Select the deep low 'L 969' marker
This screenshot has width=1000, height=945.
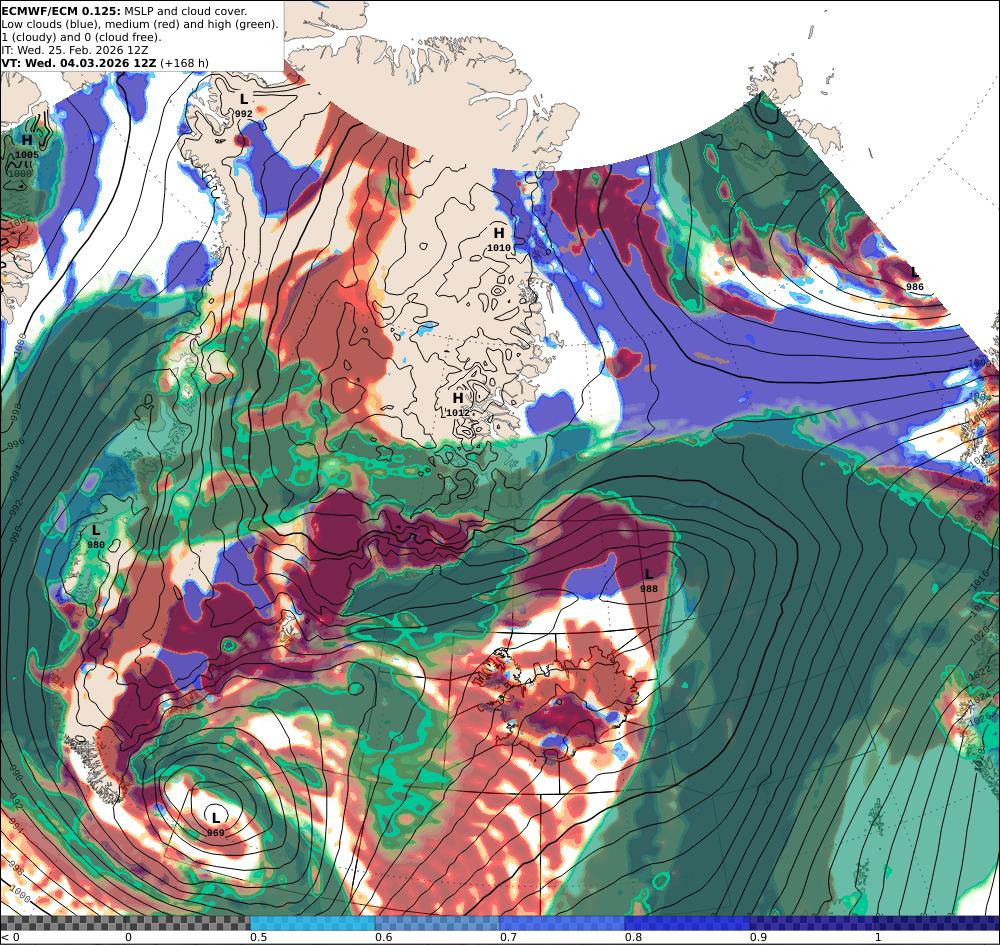coord(216,824)
